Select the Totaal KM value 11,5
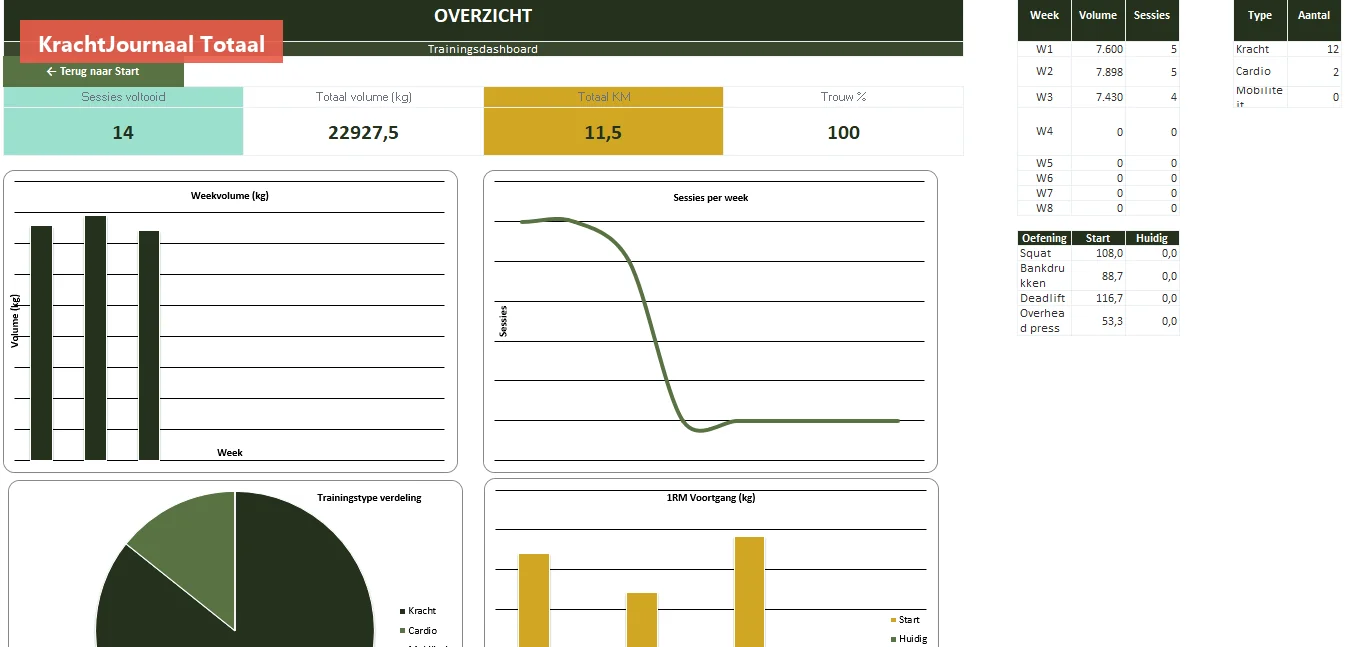 [x=603, y=132]
